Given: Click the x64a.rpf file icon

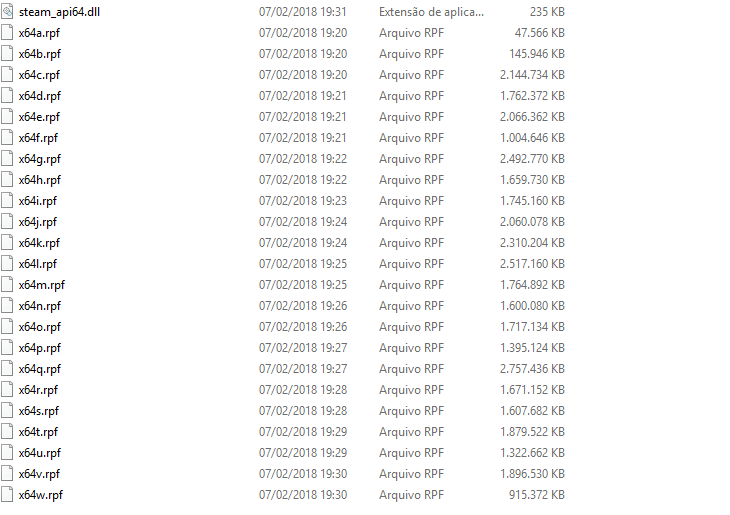Looking at the screenshot, I should click(x=7, y=33).
